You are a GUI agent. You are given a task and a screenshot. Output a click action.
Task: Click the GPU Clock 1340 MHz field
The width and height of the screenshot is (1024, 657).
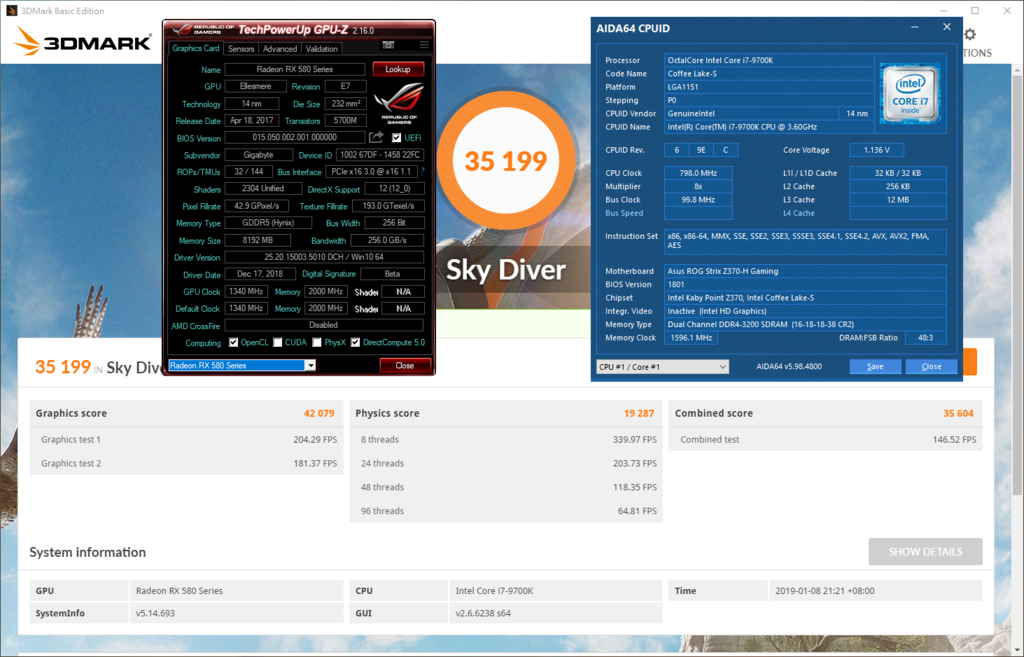tap(246, 291)
